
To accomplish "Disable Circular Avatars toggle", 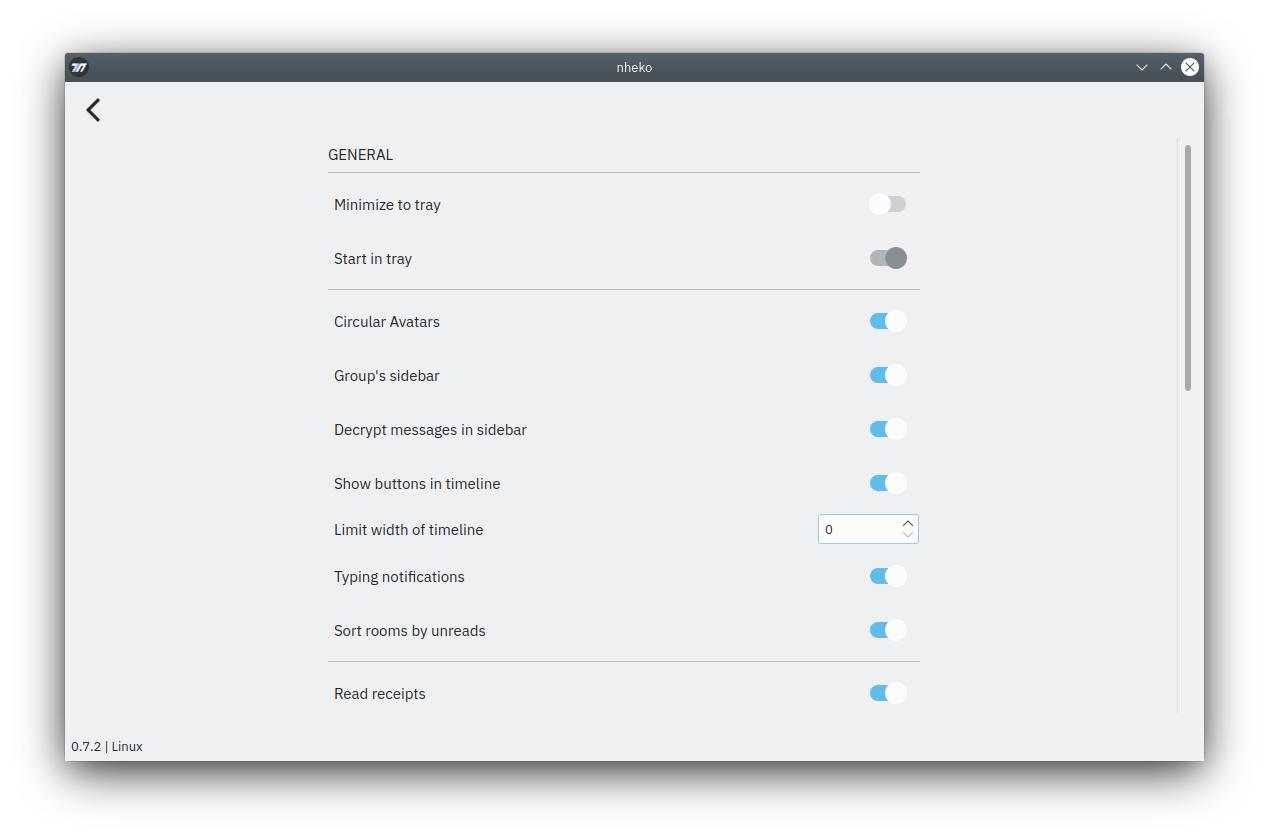I will coord(887,321).
